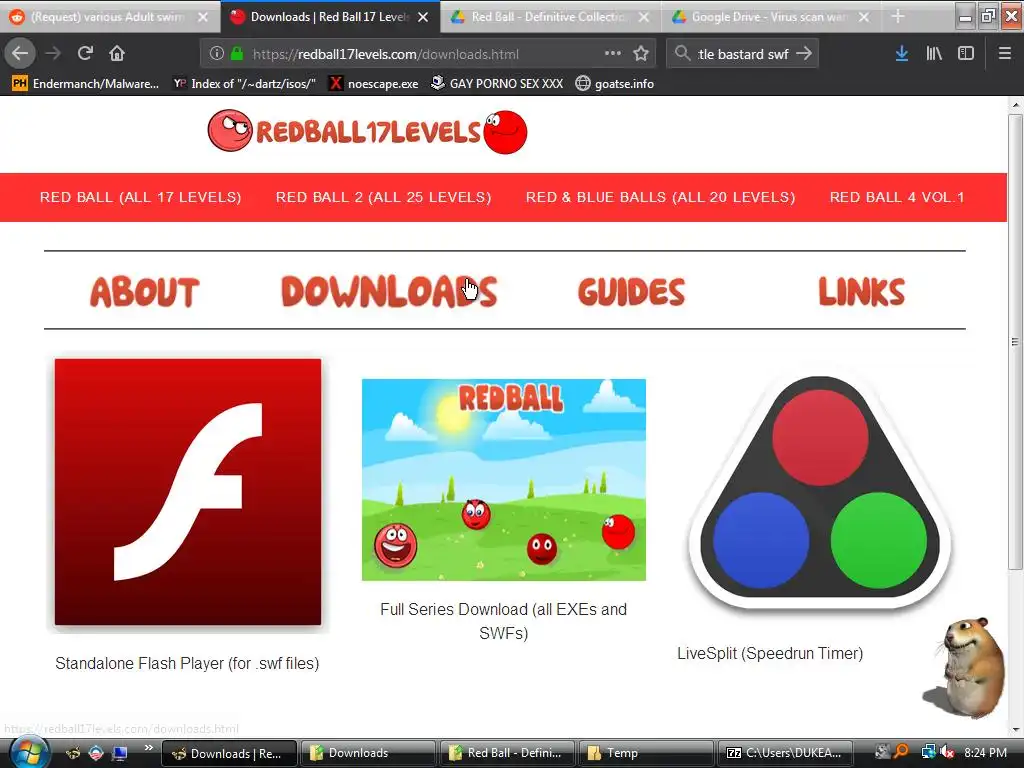Click the page vertical scrollbar thumb
This screenshot has width=1024, height=768.
click(x=1015, y=341)
